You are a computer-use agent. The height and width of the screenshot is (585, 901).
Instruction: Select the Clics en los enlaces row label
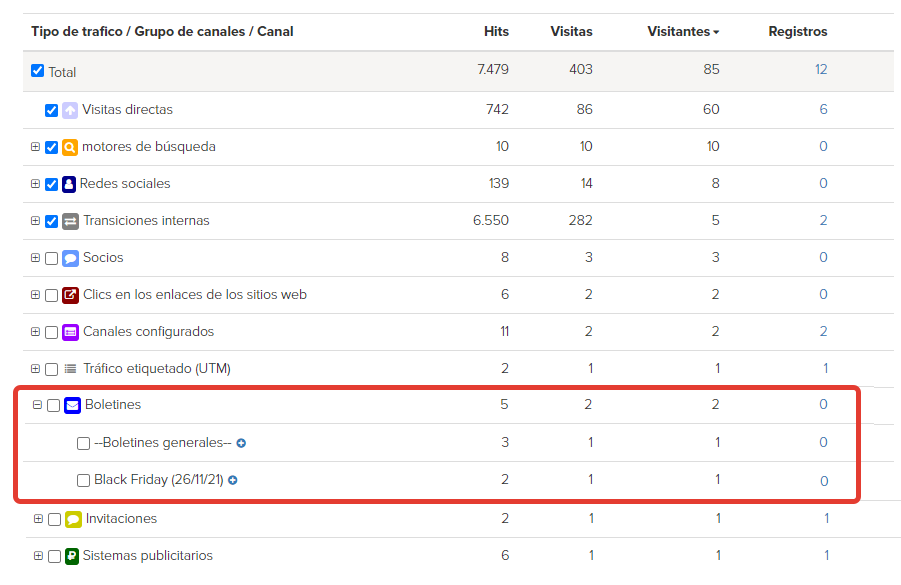(x=195, y=295)
